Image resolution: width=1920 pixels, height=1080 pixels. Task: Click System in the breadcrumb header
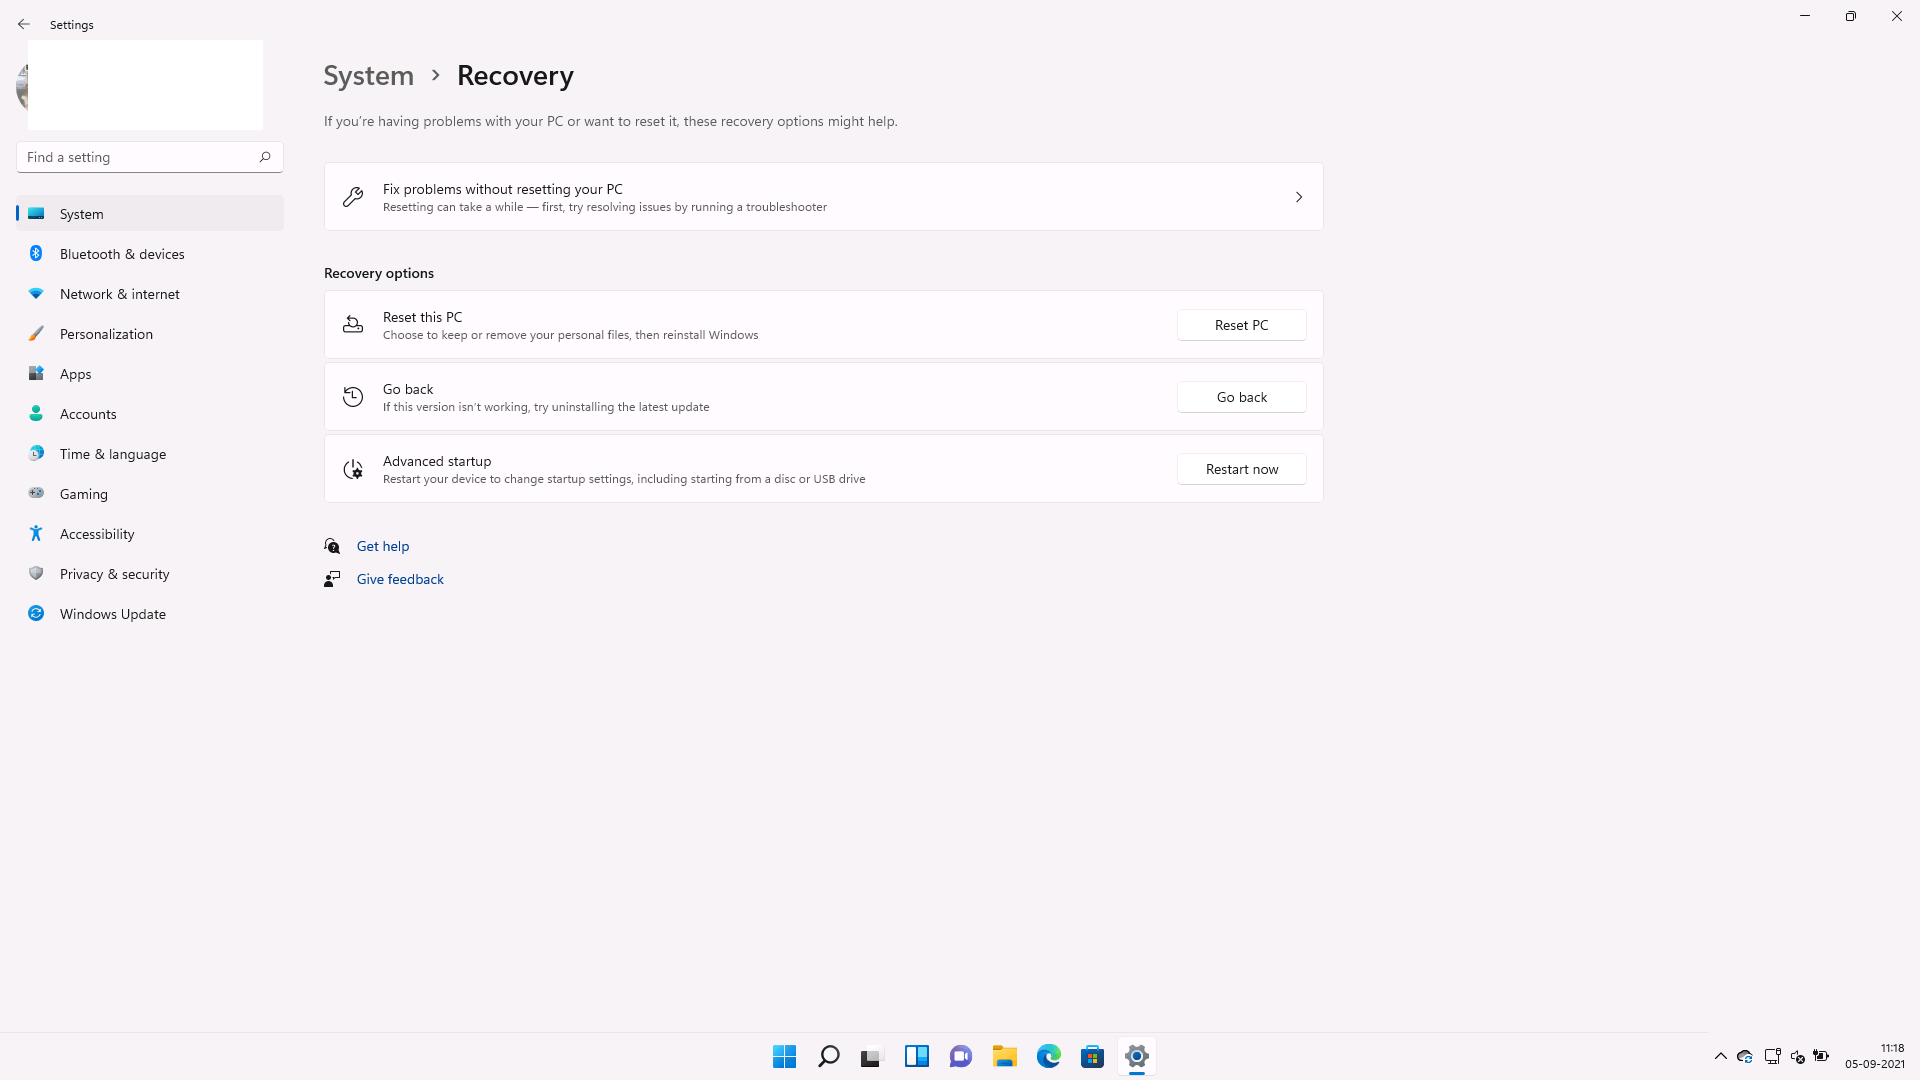pyautogui.click(x=368, y=75)
